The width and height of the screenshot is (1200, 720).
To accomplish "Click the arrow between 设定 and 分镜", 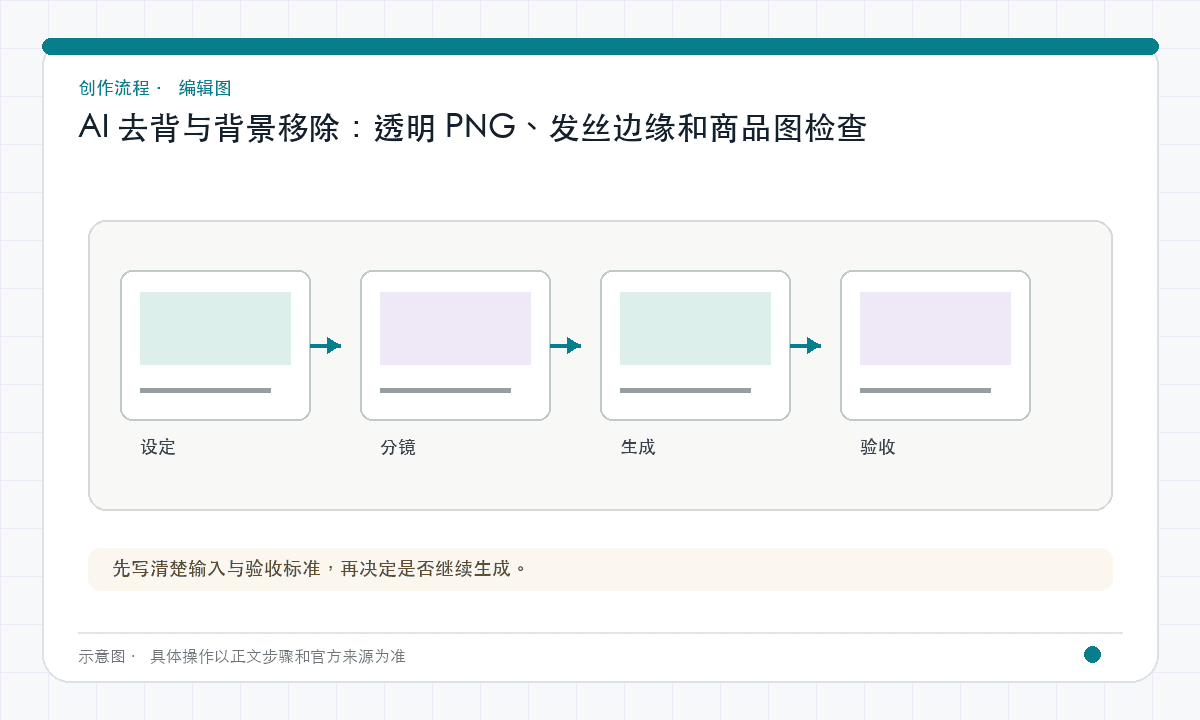I will (x=326, y=346).
